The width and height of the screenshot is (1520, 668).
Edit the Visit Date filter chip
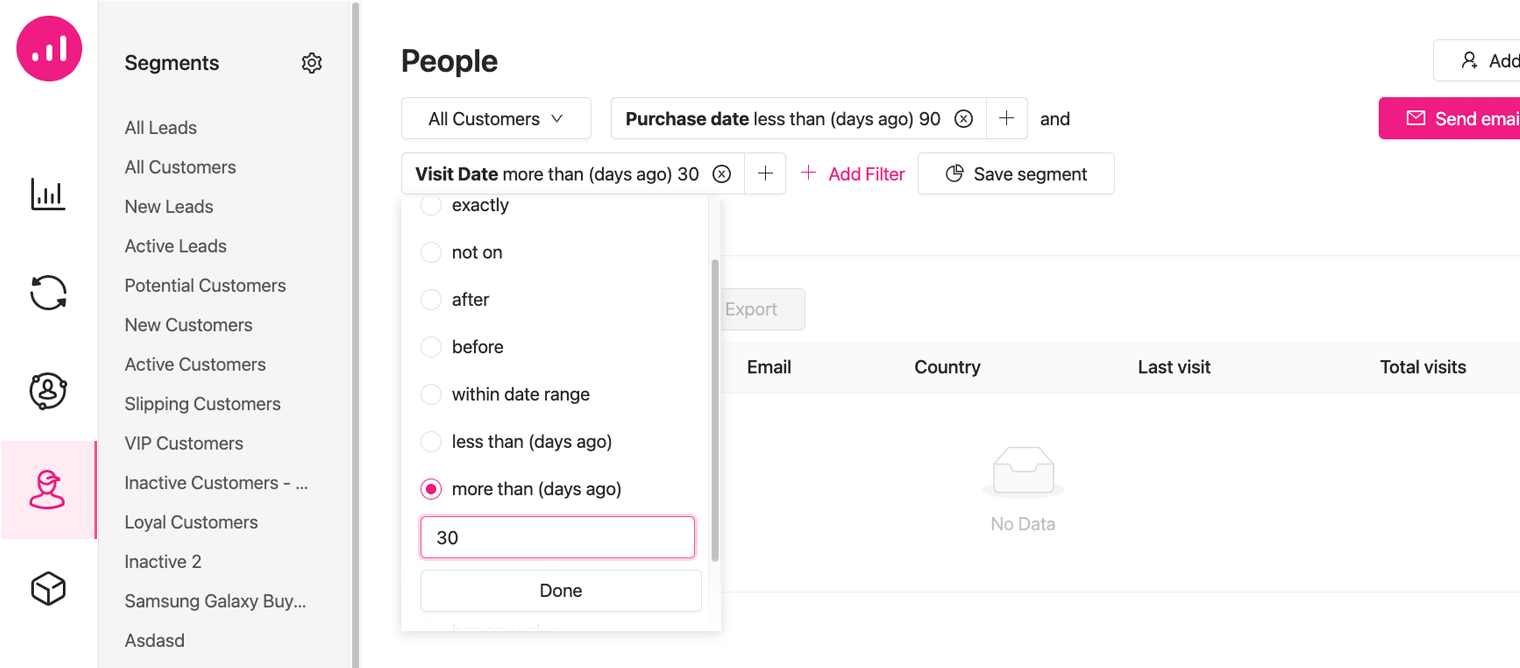(557, 174)
